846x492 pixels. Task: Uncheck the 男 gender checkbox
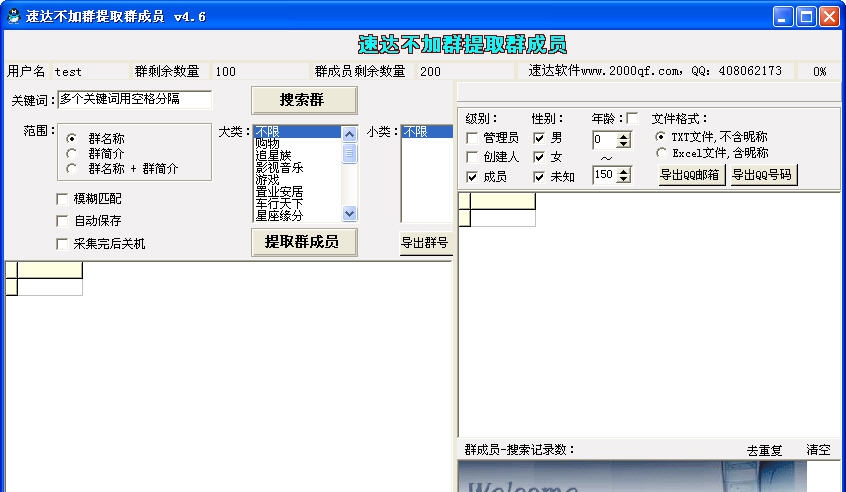538,138
